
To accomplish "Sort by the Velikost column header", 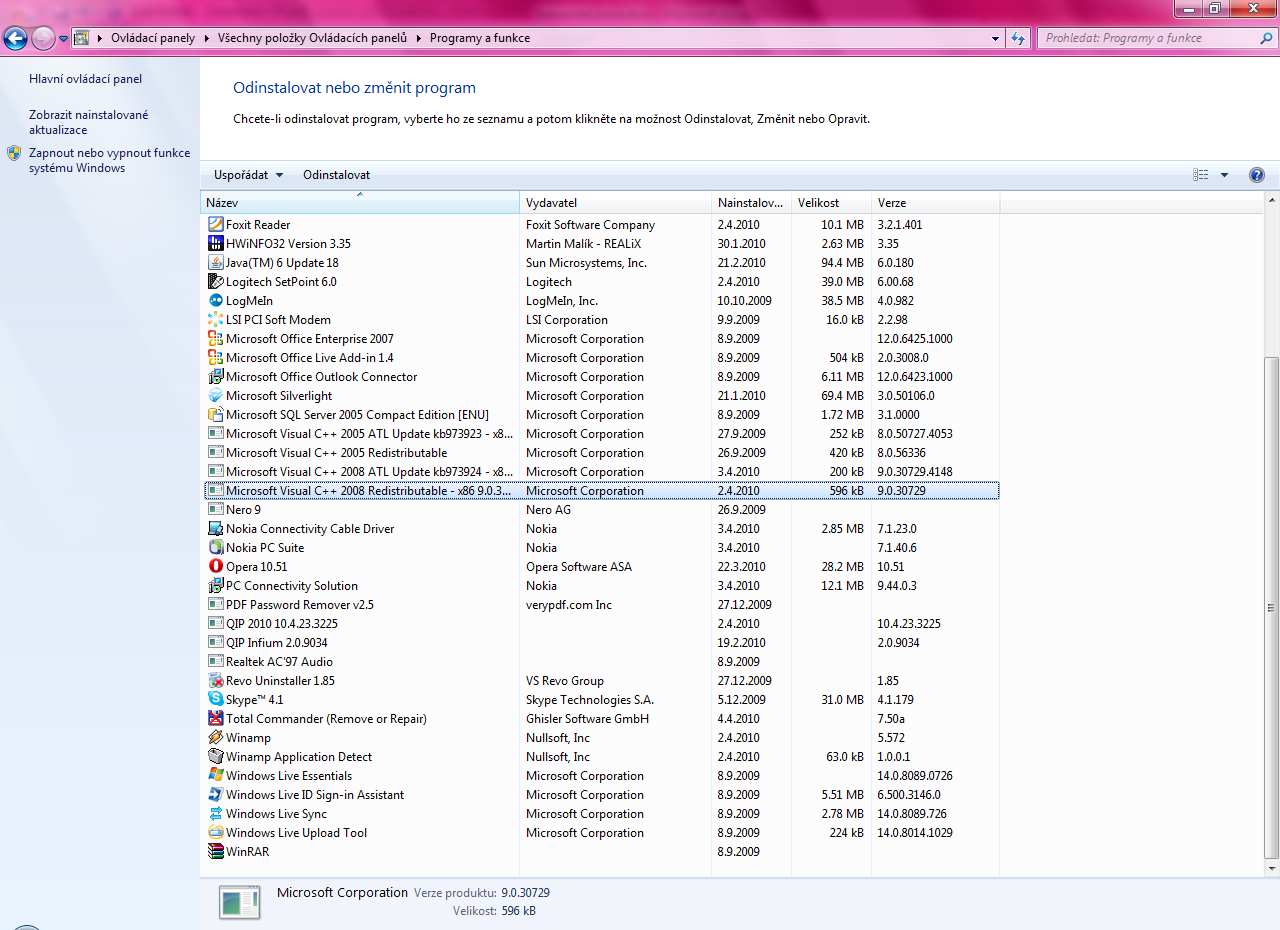I will (x=832, y=203).
